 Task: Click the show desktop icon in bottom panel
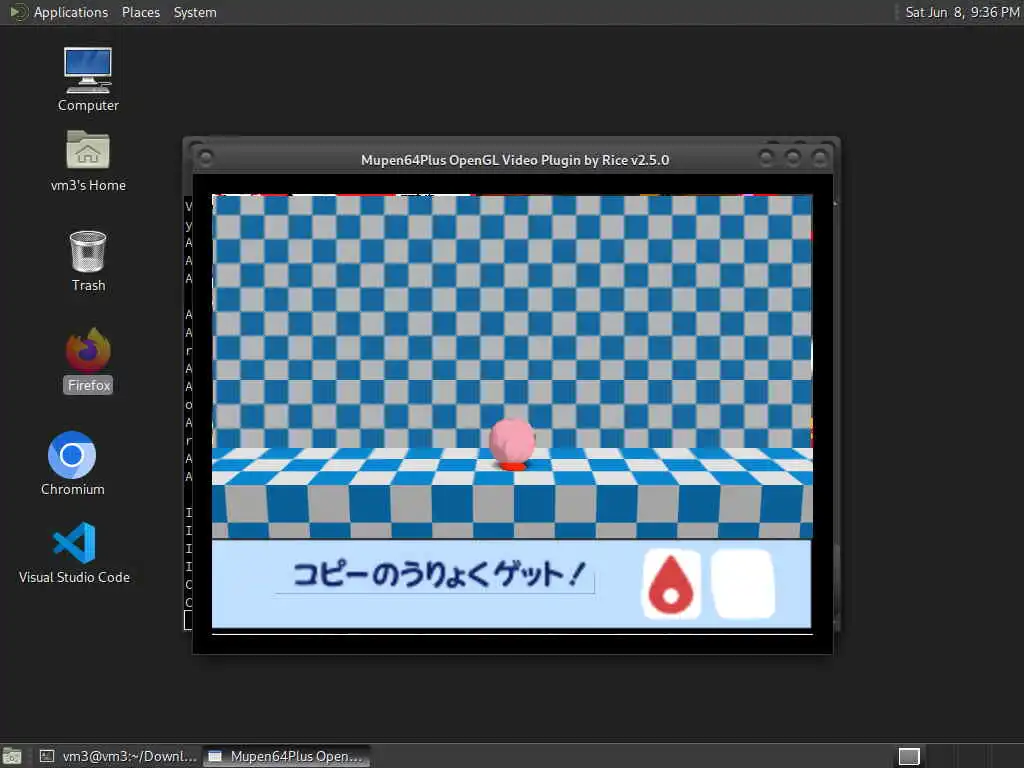12,757
